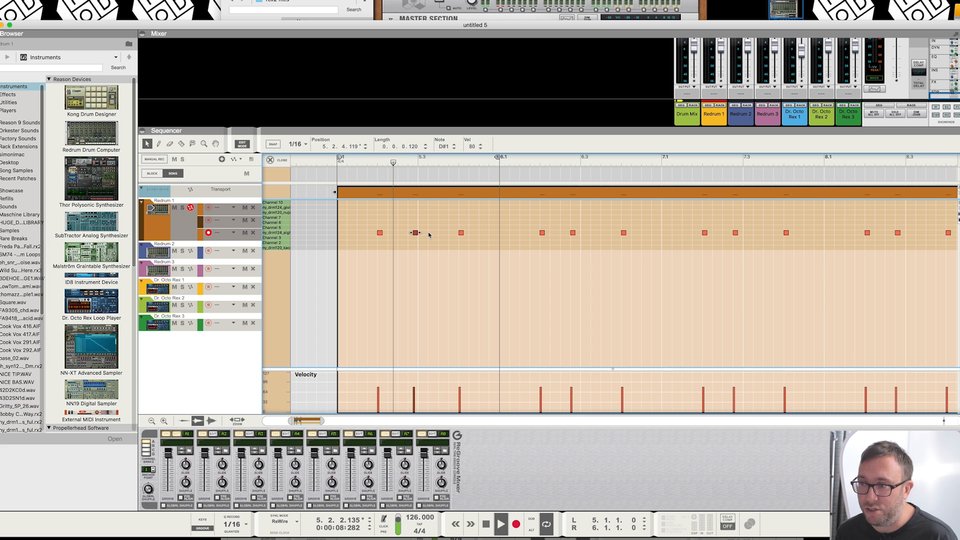Expand the Propellerhead Software section
960x540 pixels.
click(49, 428)
